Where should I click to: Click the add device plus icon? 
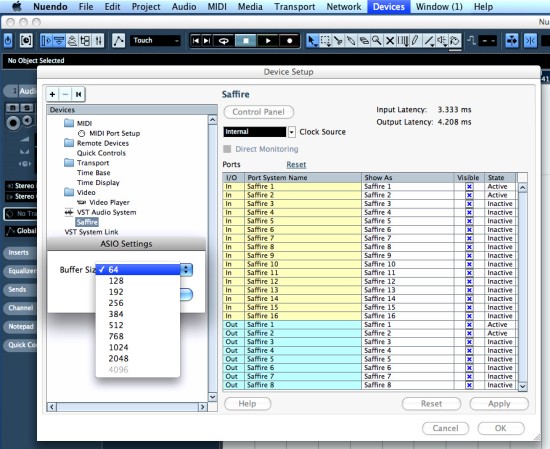coord(52,94)
